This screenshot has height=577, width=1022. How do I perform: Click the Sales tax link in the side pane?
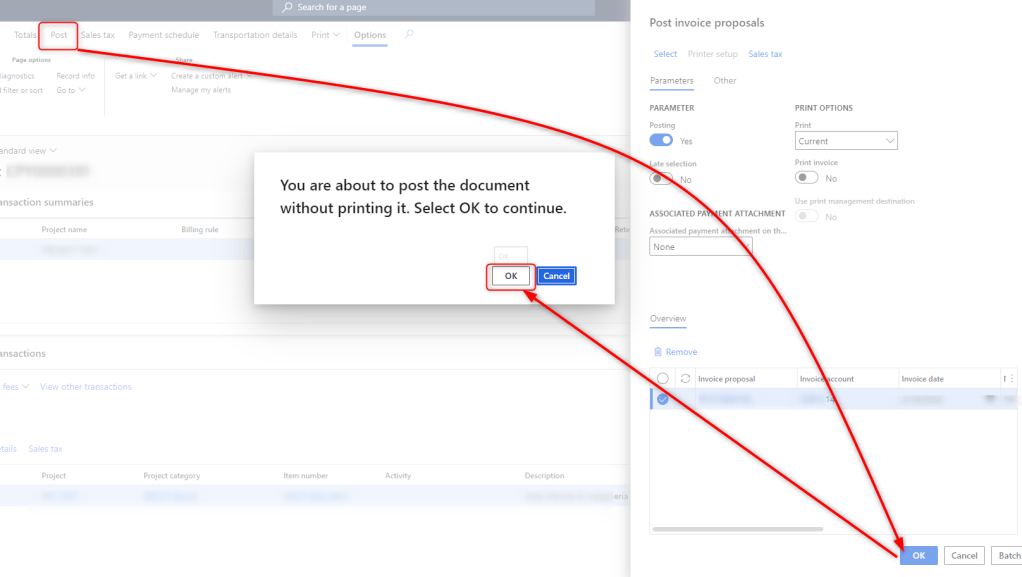(765, 54)
